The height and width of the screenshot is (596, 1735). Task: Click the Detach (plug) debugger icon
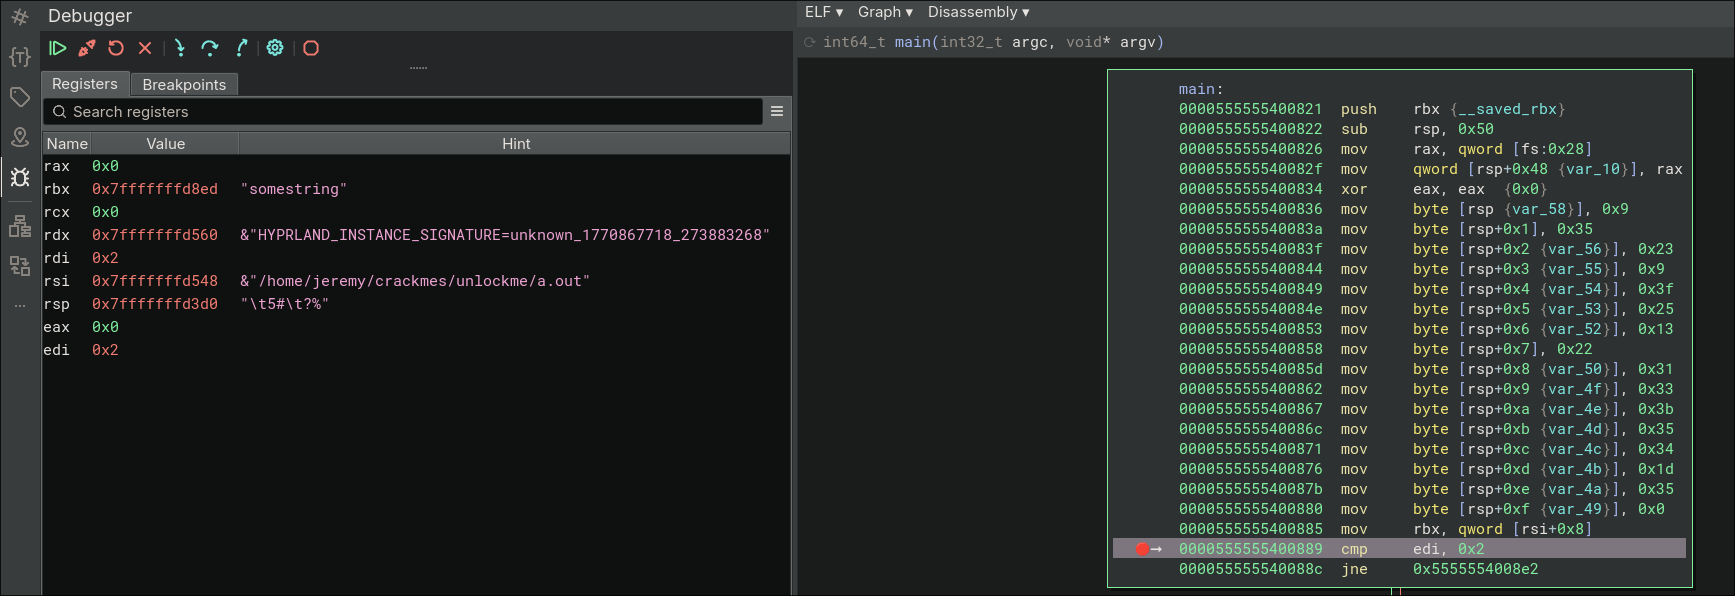[87, 48]
